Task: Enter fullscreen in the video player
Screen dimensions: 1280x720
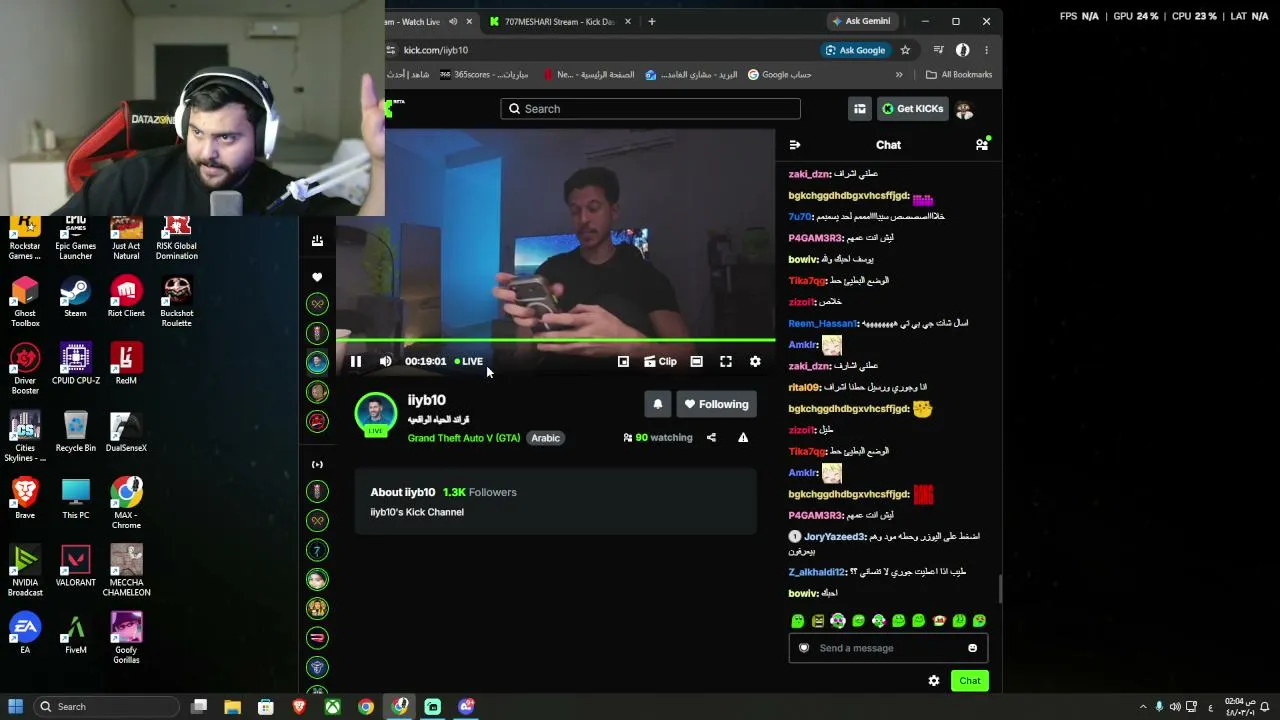Action: 726,362
